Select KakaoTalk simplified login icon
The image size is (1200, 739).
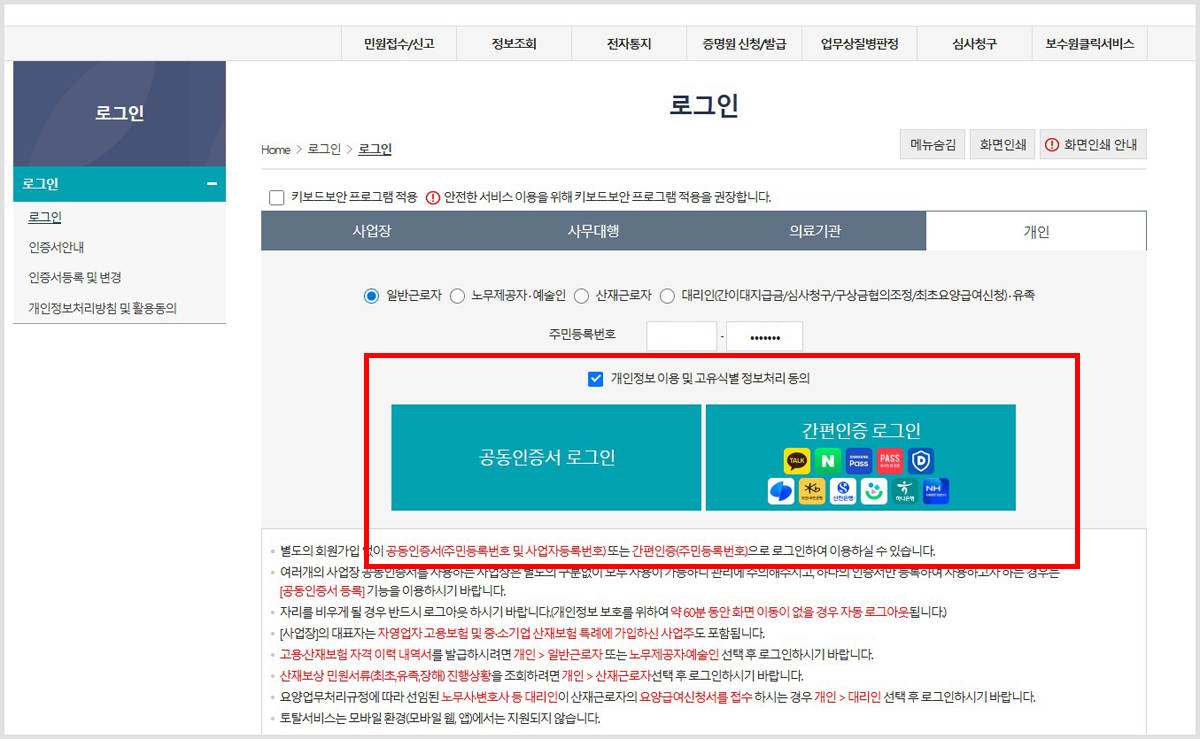coord(796,460)
